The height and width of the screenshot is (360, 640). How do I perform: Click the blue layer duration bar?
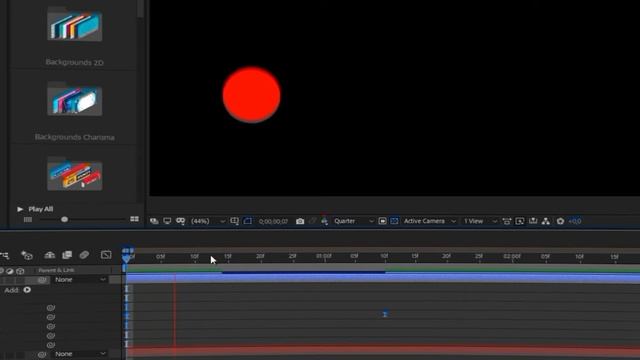point(383,279)
